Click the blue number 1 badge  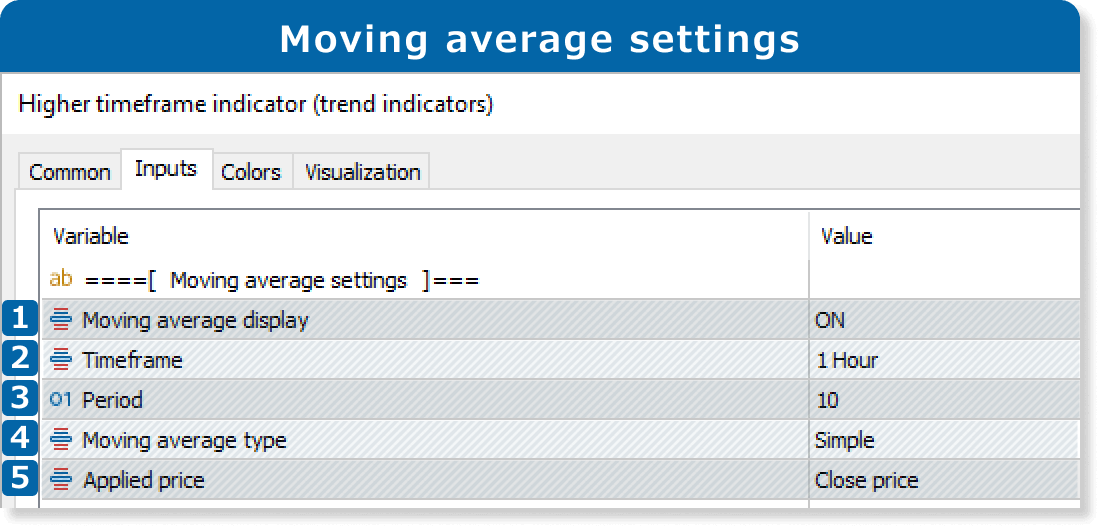click(20, 319)
